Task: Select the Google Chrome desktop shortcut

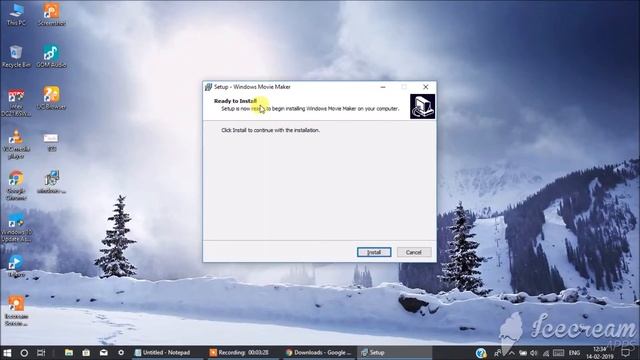Action: (16, 185)
